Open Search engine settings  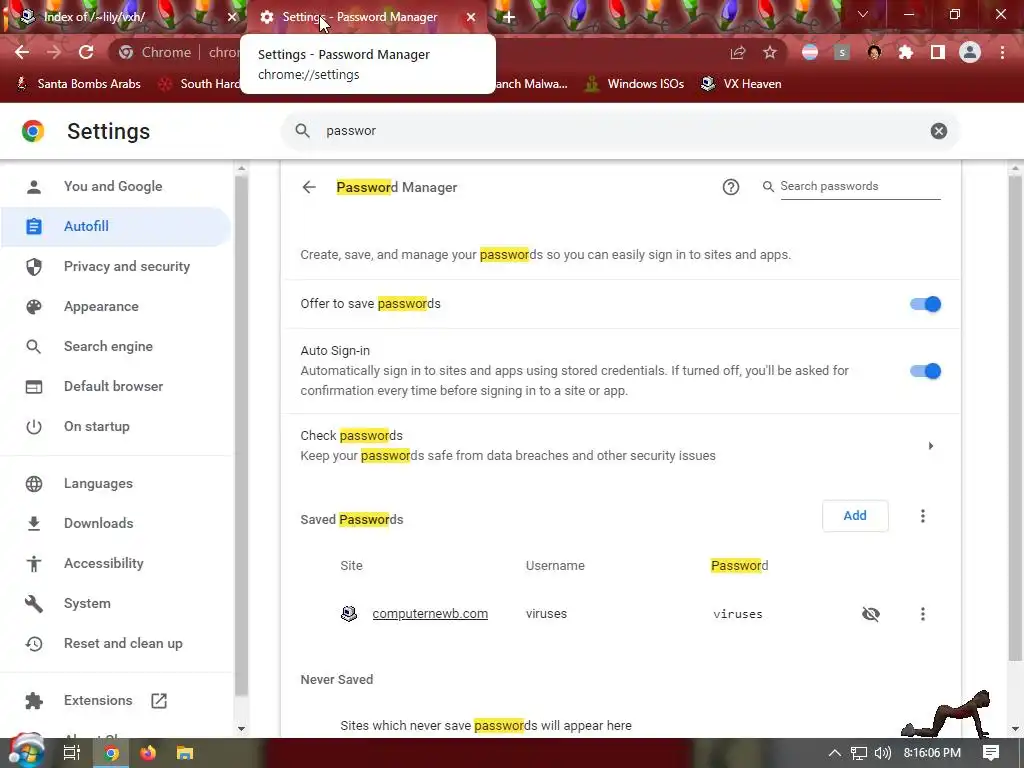(108, 346)
